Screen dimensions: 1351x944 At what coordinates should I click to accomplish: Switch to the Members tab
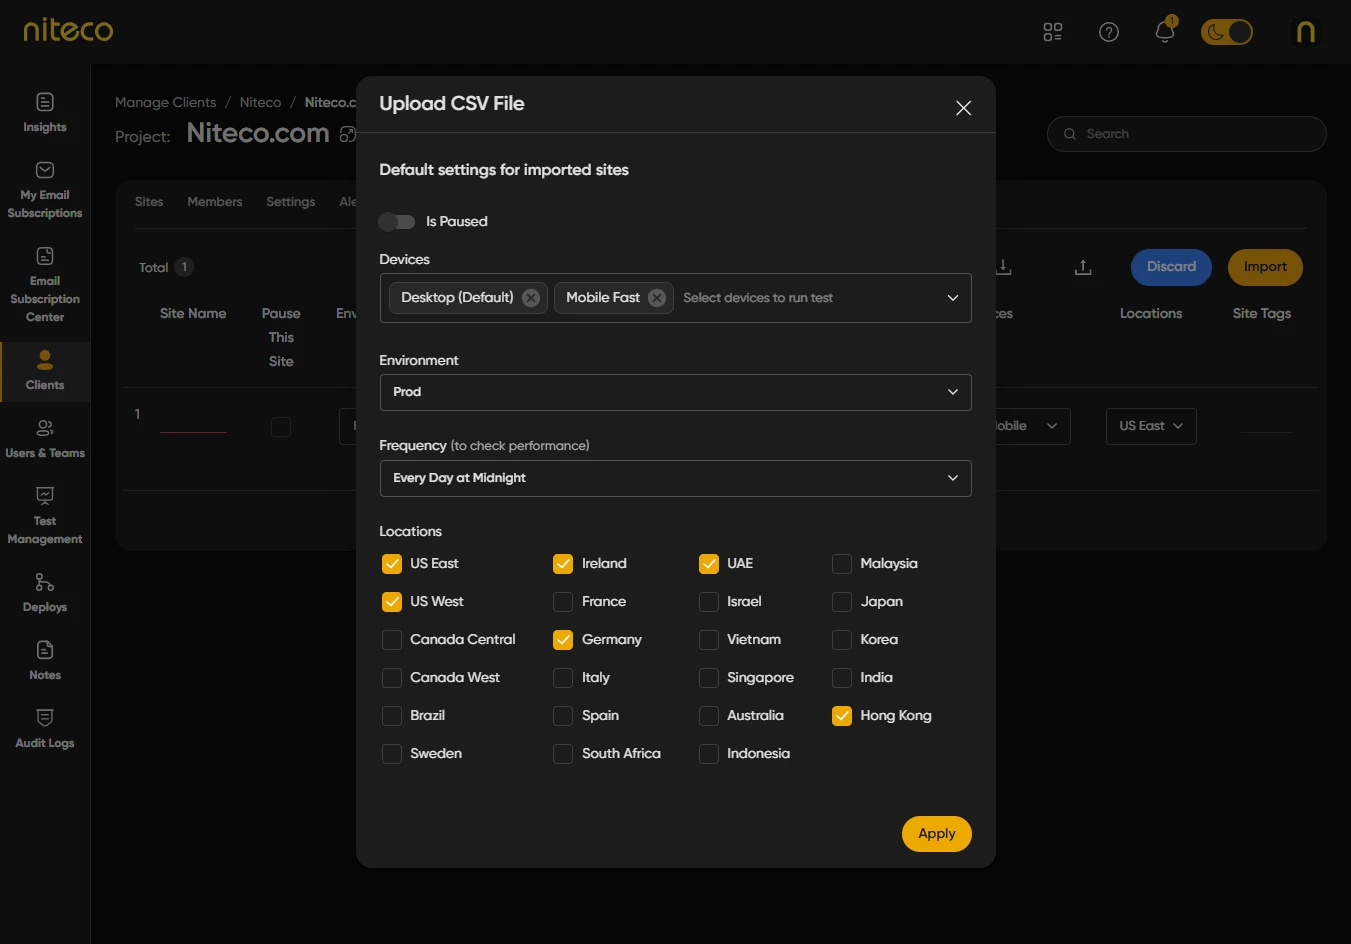(x=214, y=202)
